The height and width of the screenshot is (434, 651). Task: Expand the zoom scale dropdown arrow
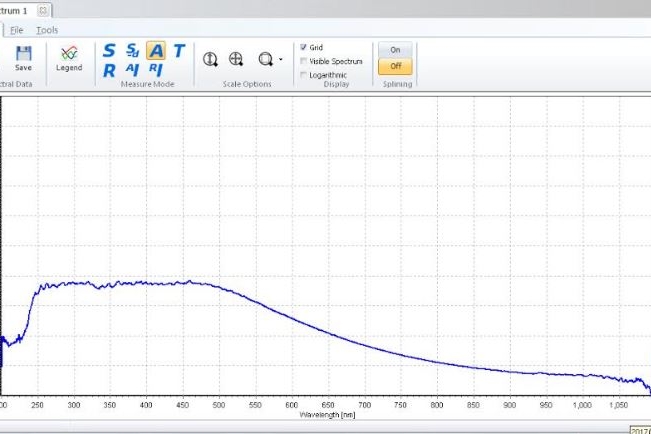[280, 60]
